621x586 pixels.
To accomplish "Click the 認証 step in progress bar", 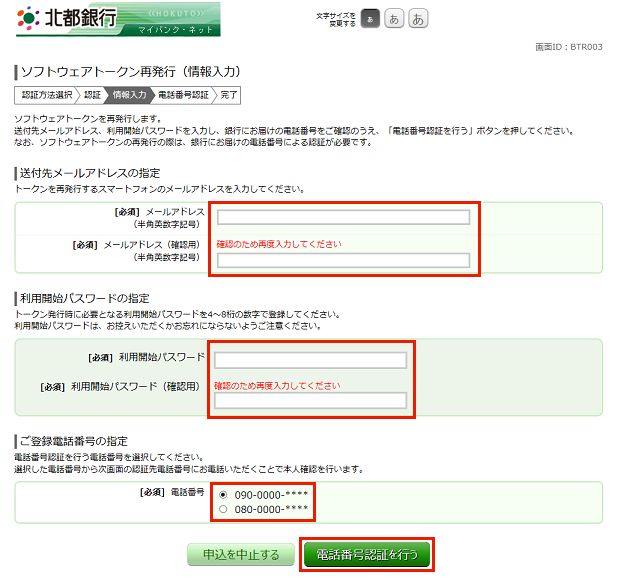I will point(93,95).
